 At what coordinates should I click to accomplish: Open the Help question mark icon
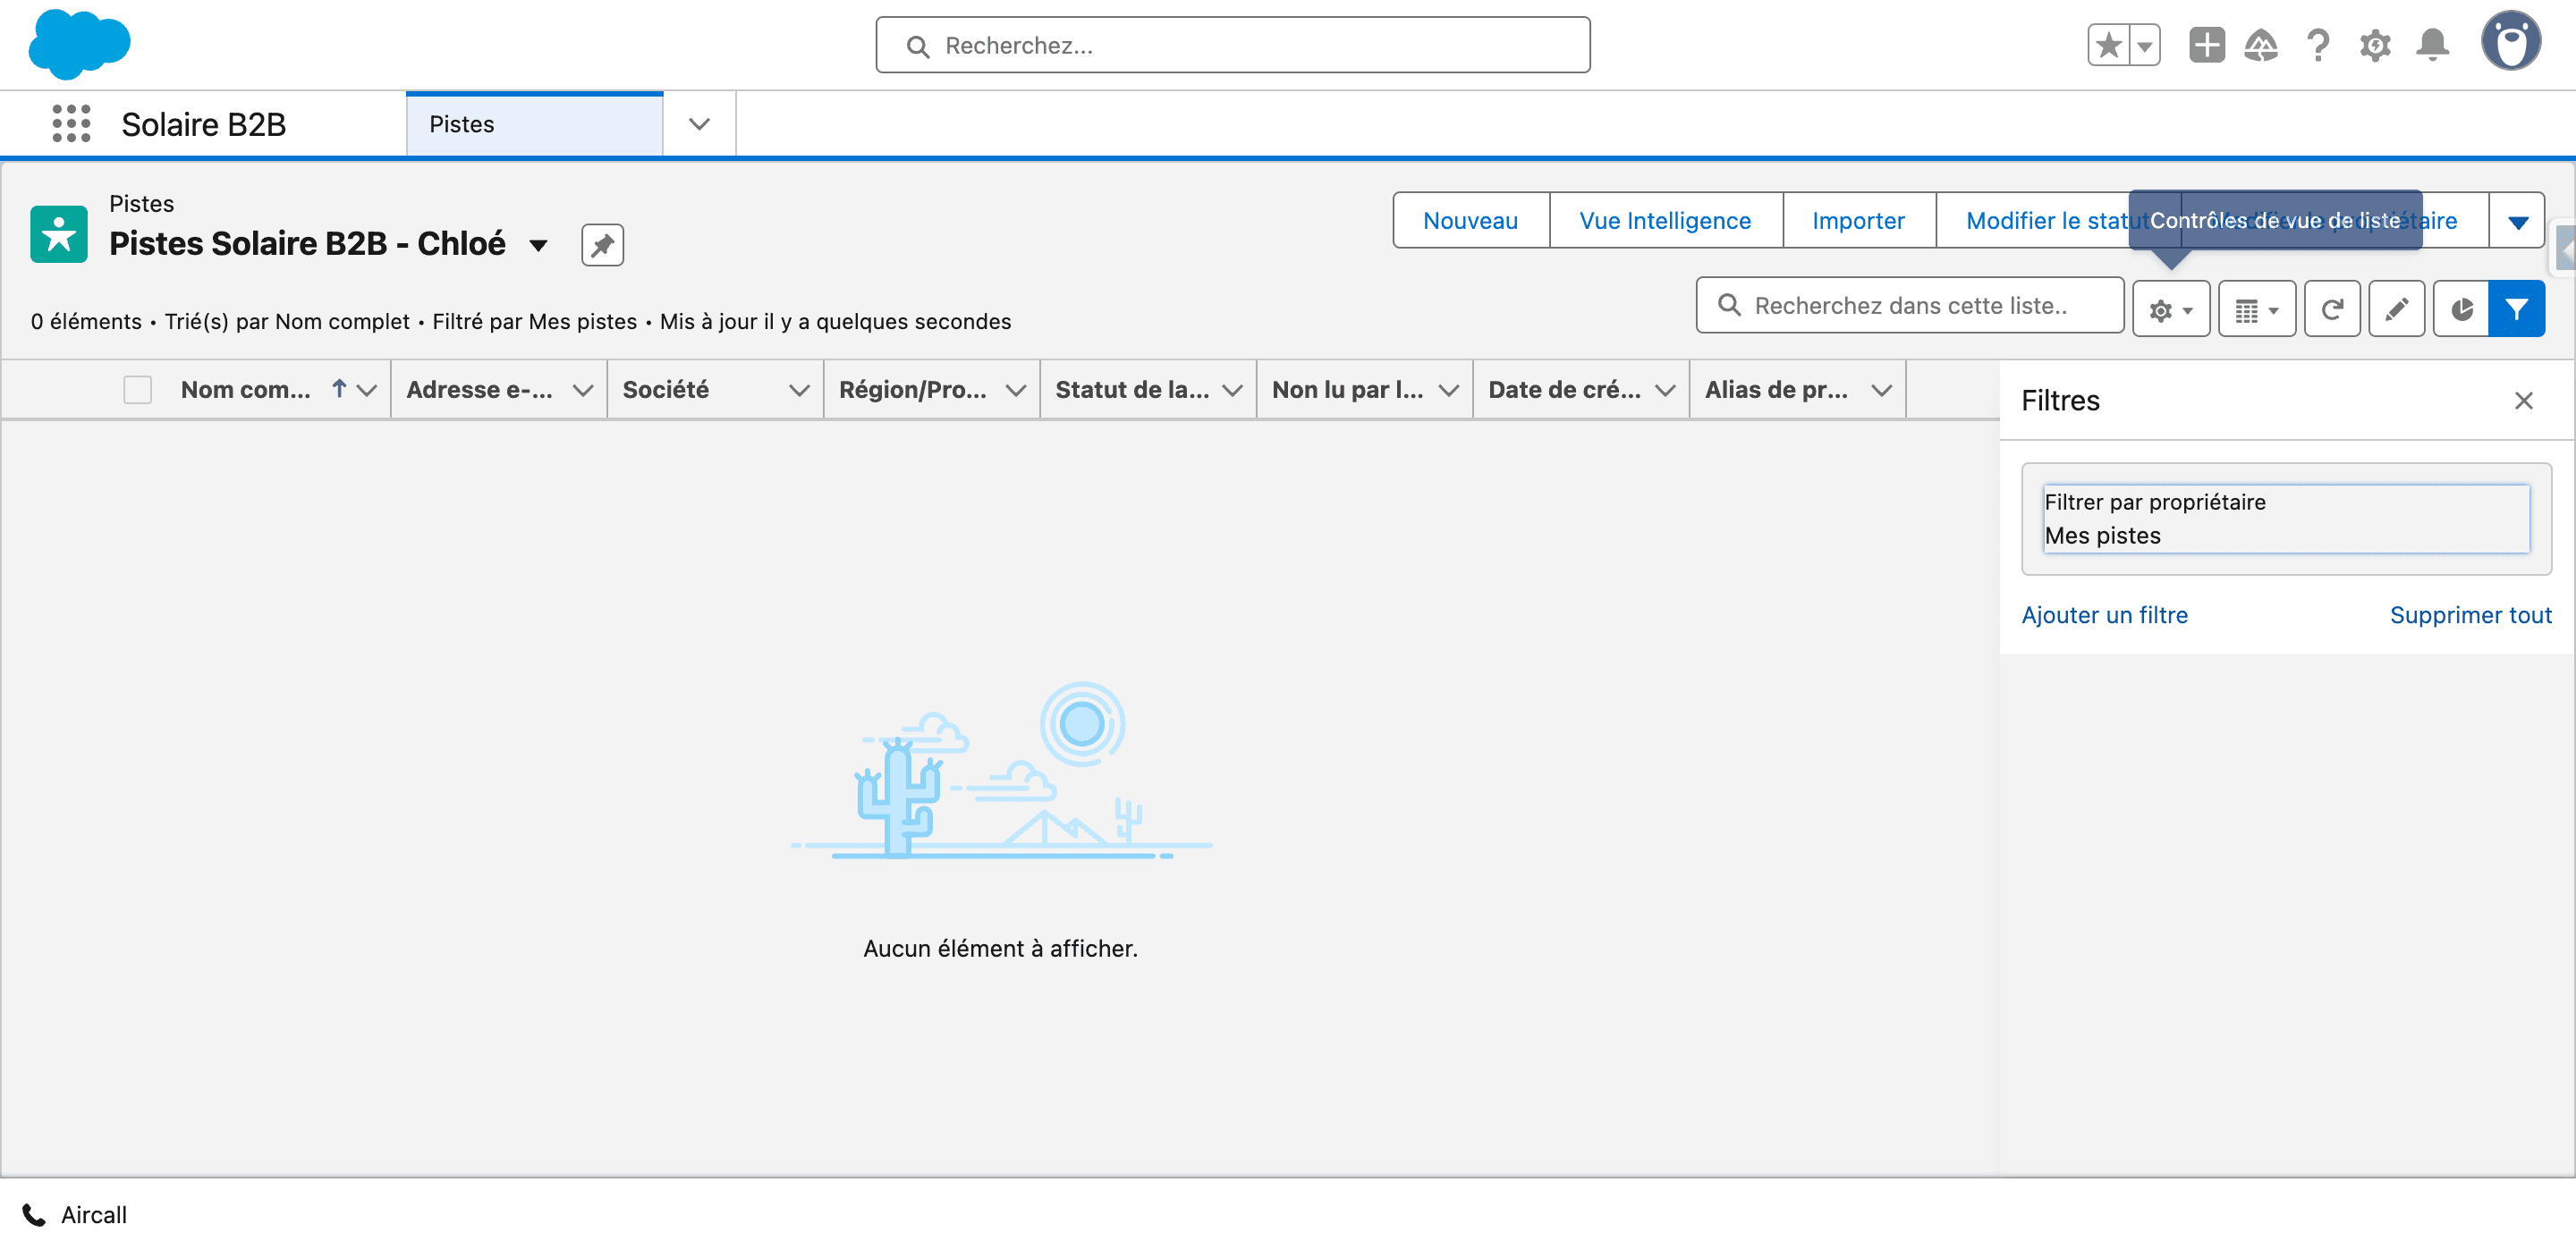(x=2318, y=45)
